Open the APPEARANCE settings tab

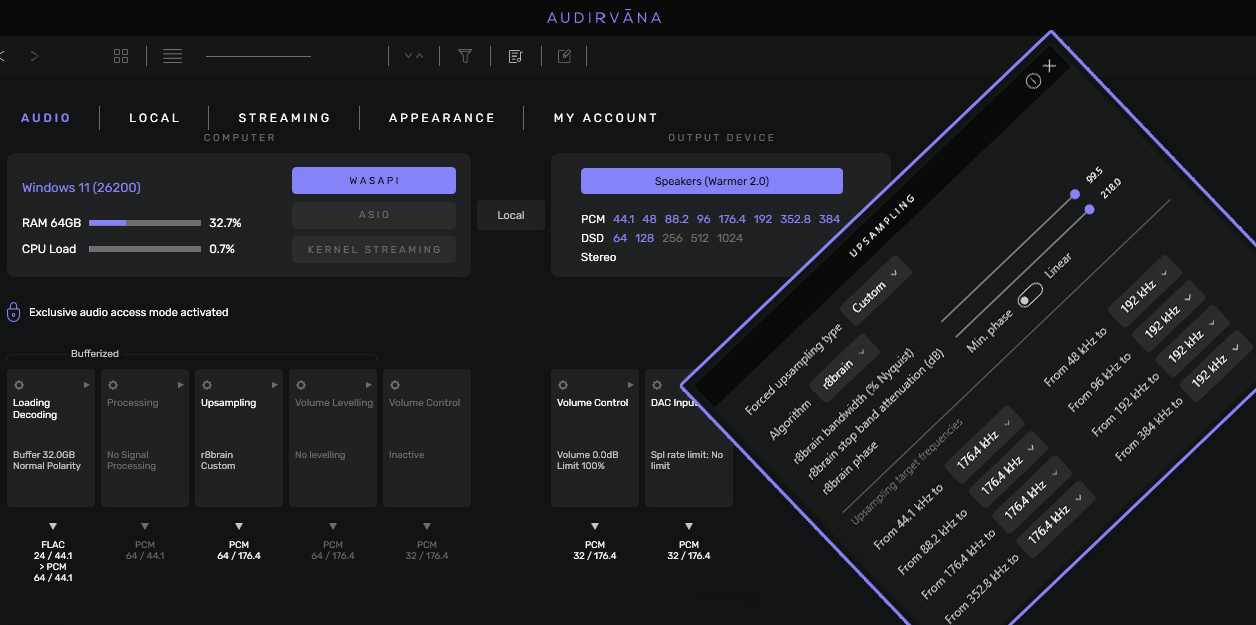pos(442,118)
